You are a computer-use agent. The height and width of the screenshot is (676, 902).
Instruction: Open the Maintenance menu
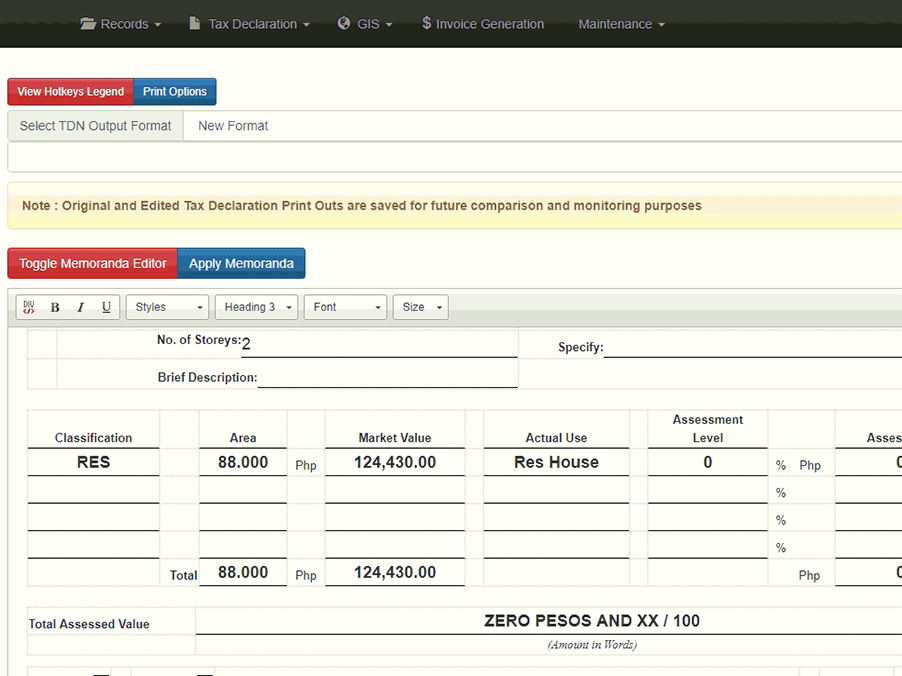coord(621,24)
